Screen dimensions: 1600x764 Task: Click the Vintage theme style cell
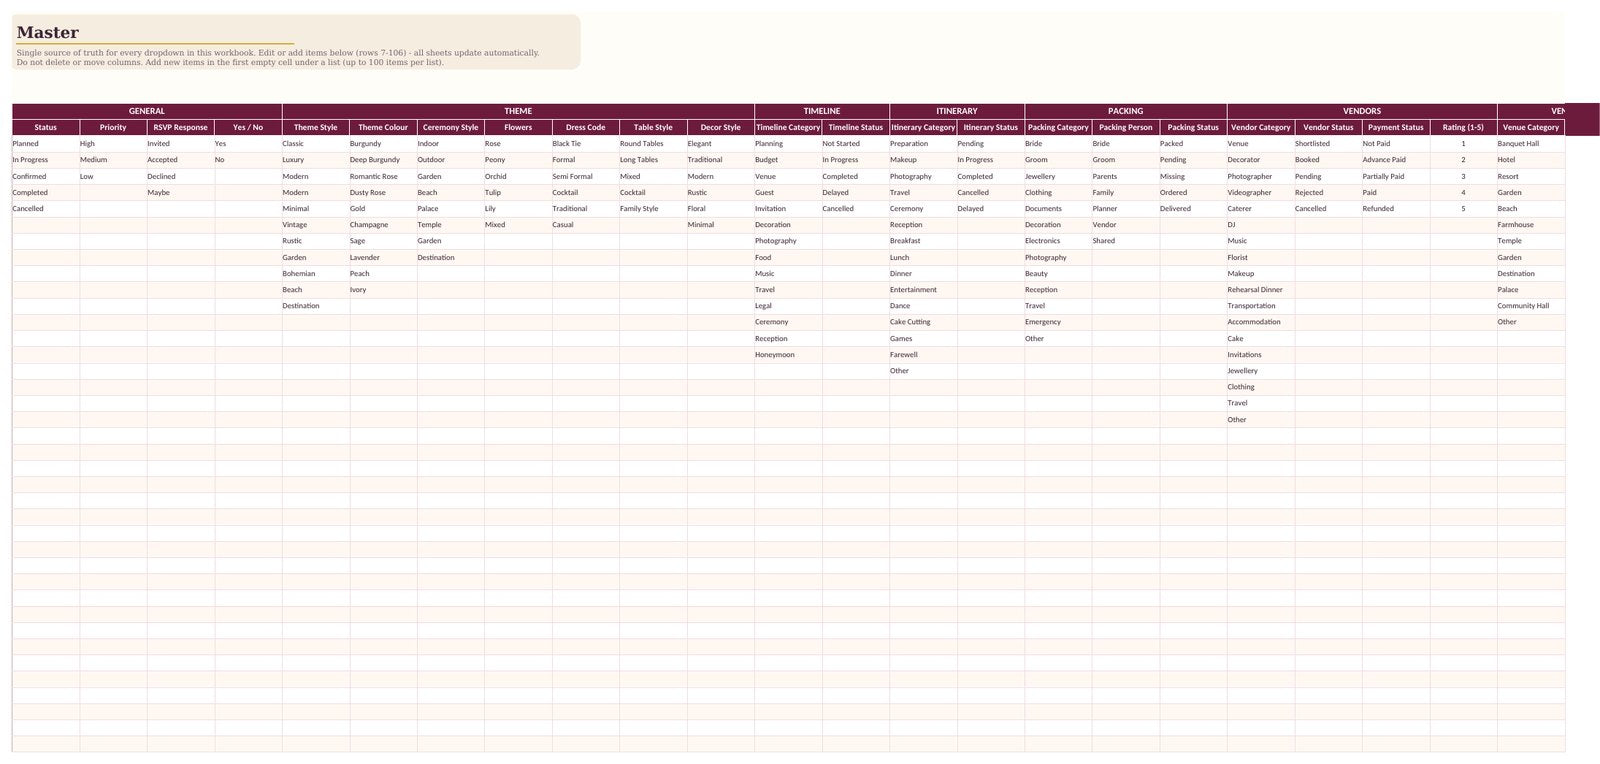(316, 225)
